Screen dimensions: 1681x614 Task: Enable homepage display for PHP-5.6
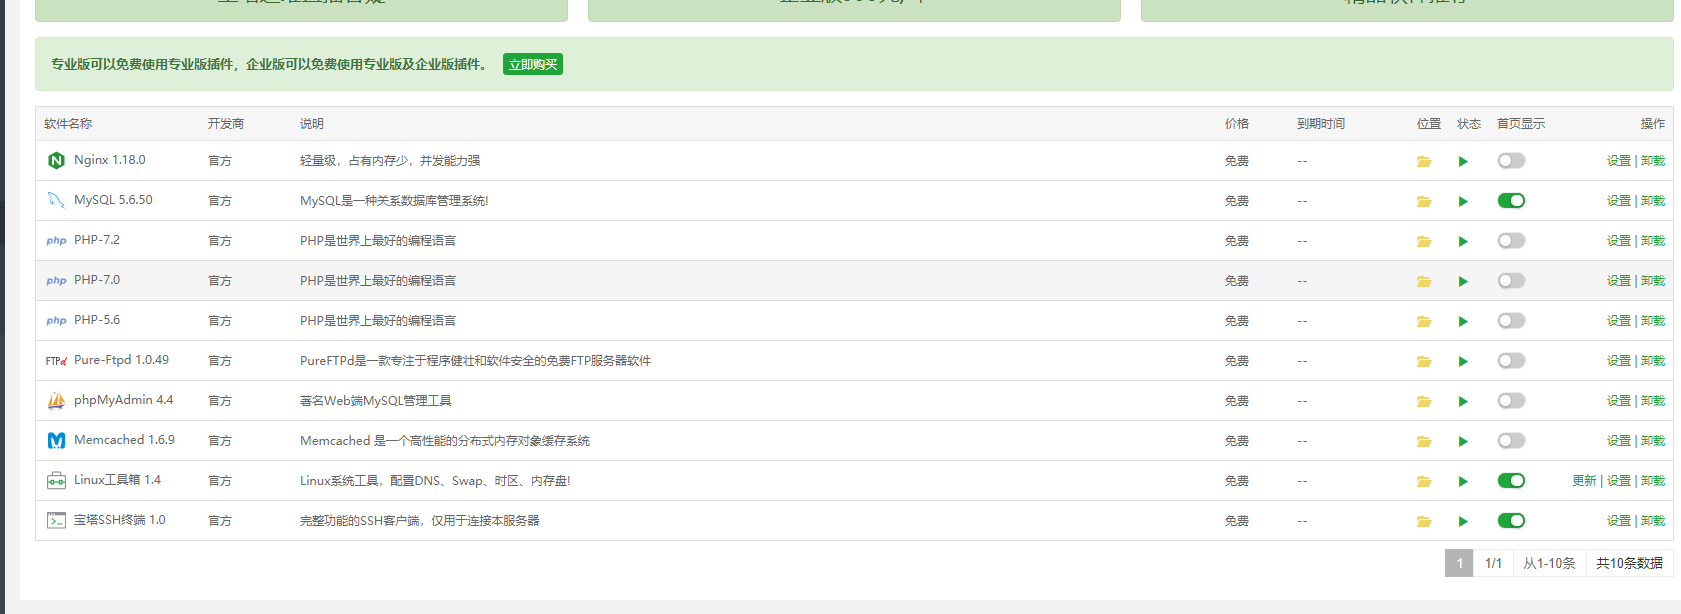coord(1511,321)
